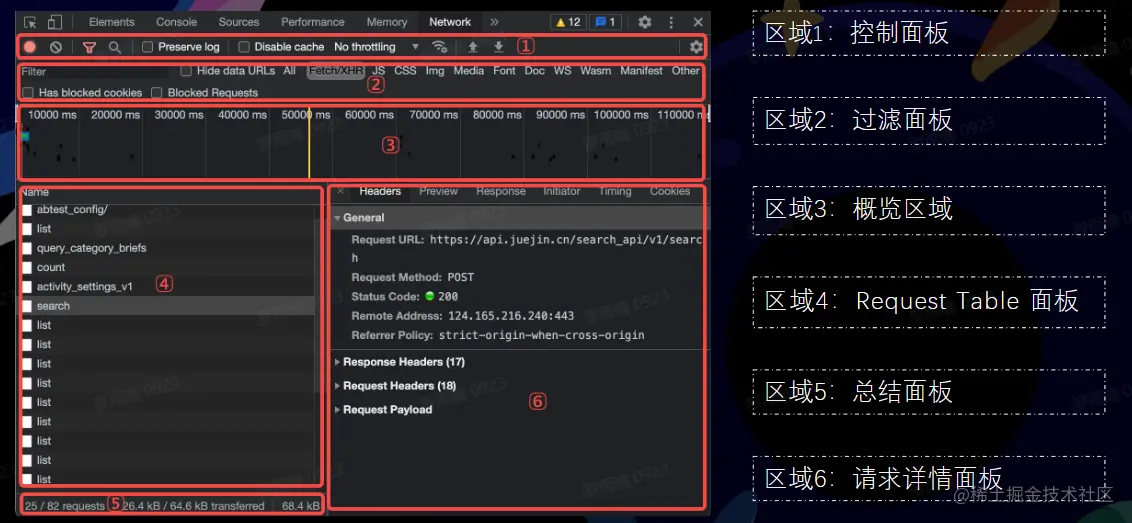The height and width of the screenshot is (523, 1132).
Task: Filter requests by Img
Action: click(435, 71)
